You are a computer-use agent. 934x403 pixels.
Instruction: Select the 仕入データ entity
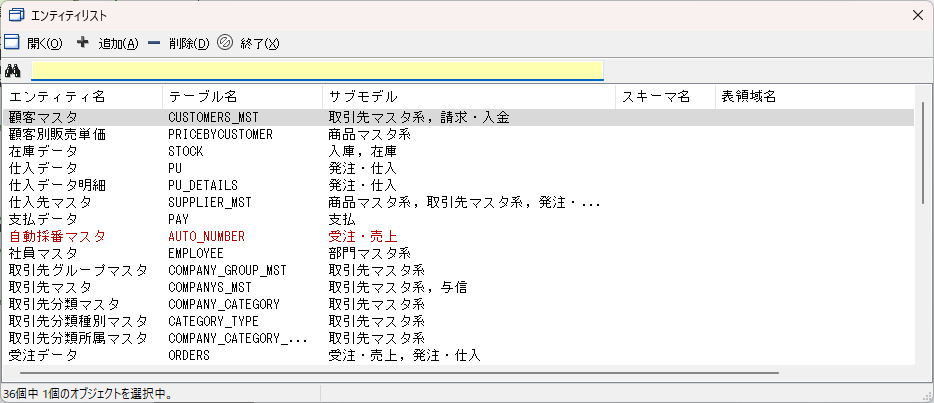point(43,168)
